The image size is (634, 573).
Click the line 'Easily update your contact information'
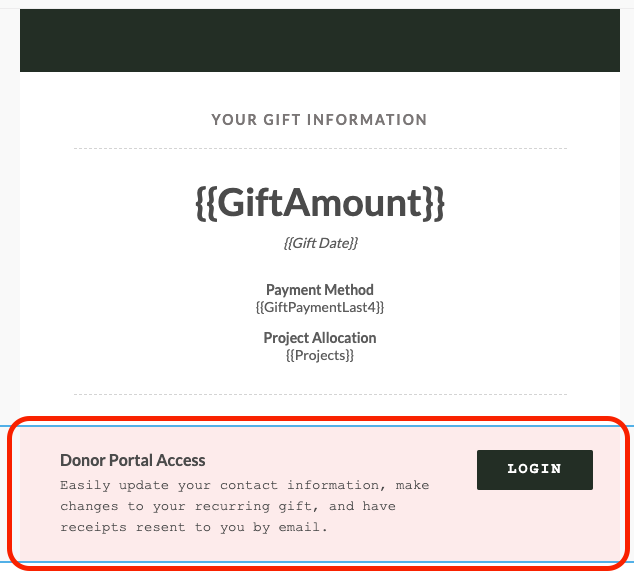[245, 485]
